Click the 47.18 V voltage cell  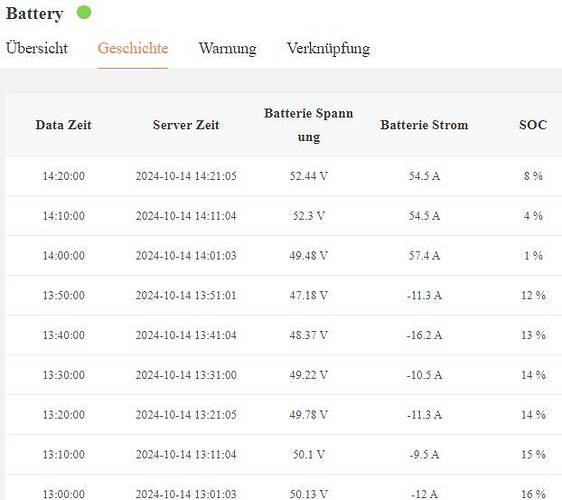click(x=309, y=295)
